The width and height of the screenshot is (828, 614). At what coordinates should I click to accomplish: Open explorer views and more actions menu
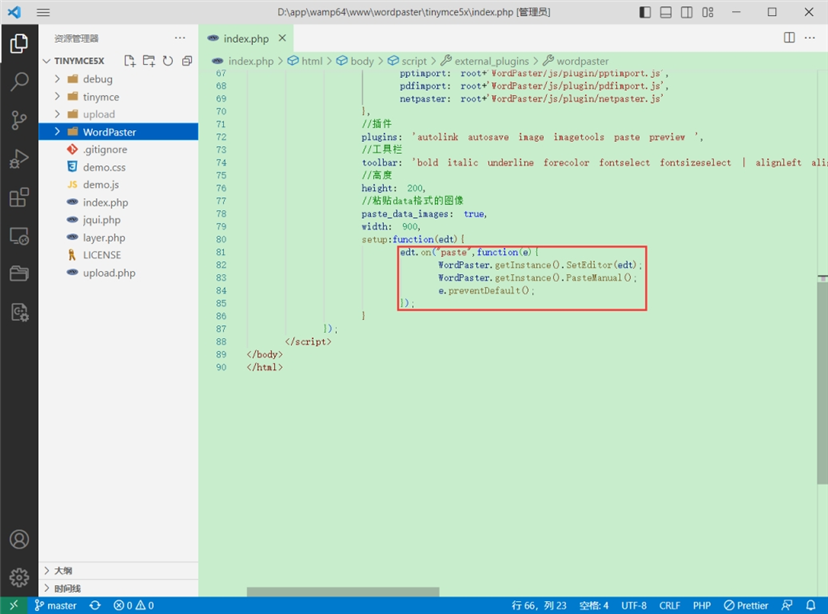180,38
